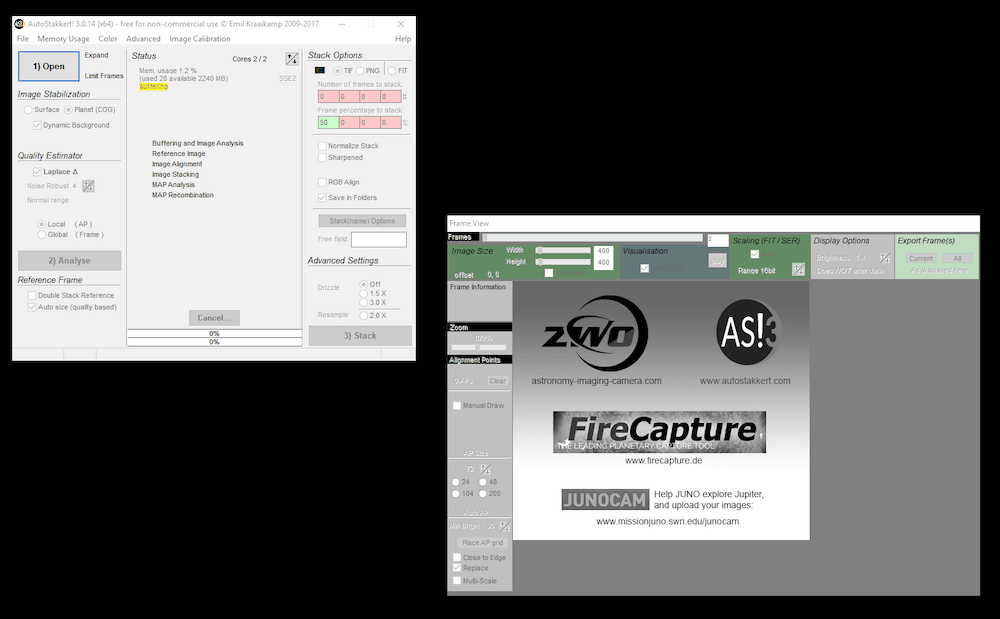Click the Cores plus/minus adjuster icon in Status
Image resolution: width=1000 pixels, height=619 pixels.
point(291,59)
